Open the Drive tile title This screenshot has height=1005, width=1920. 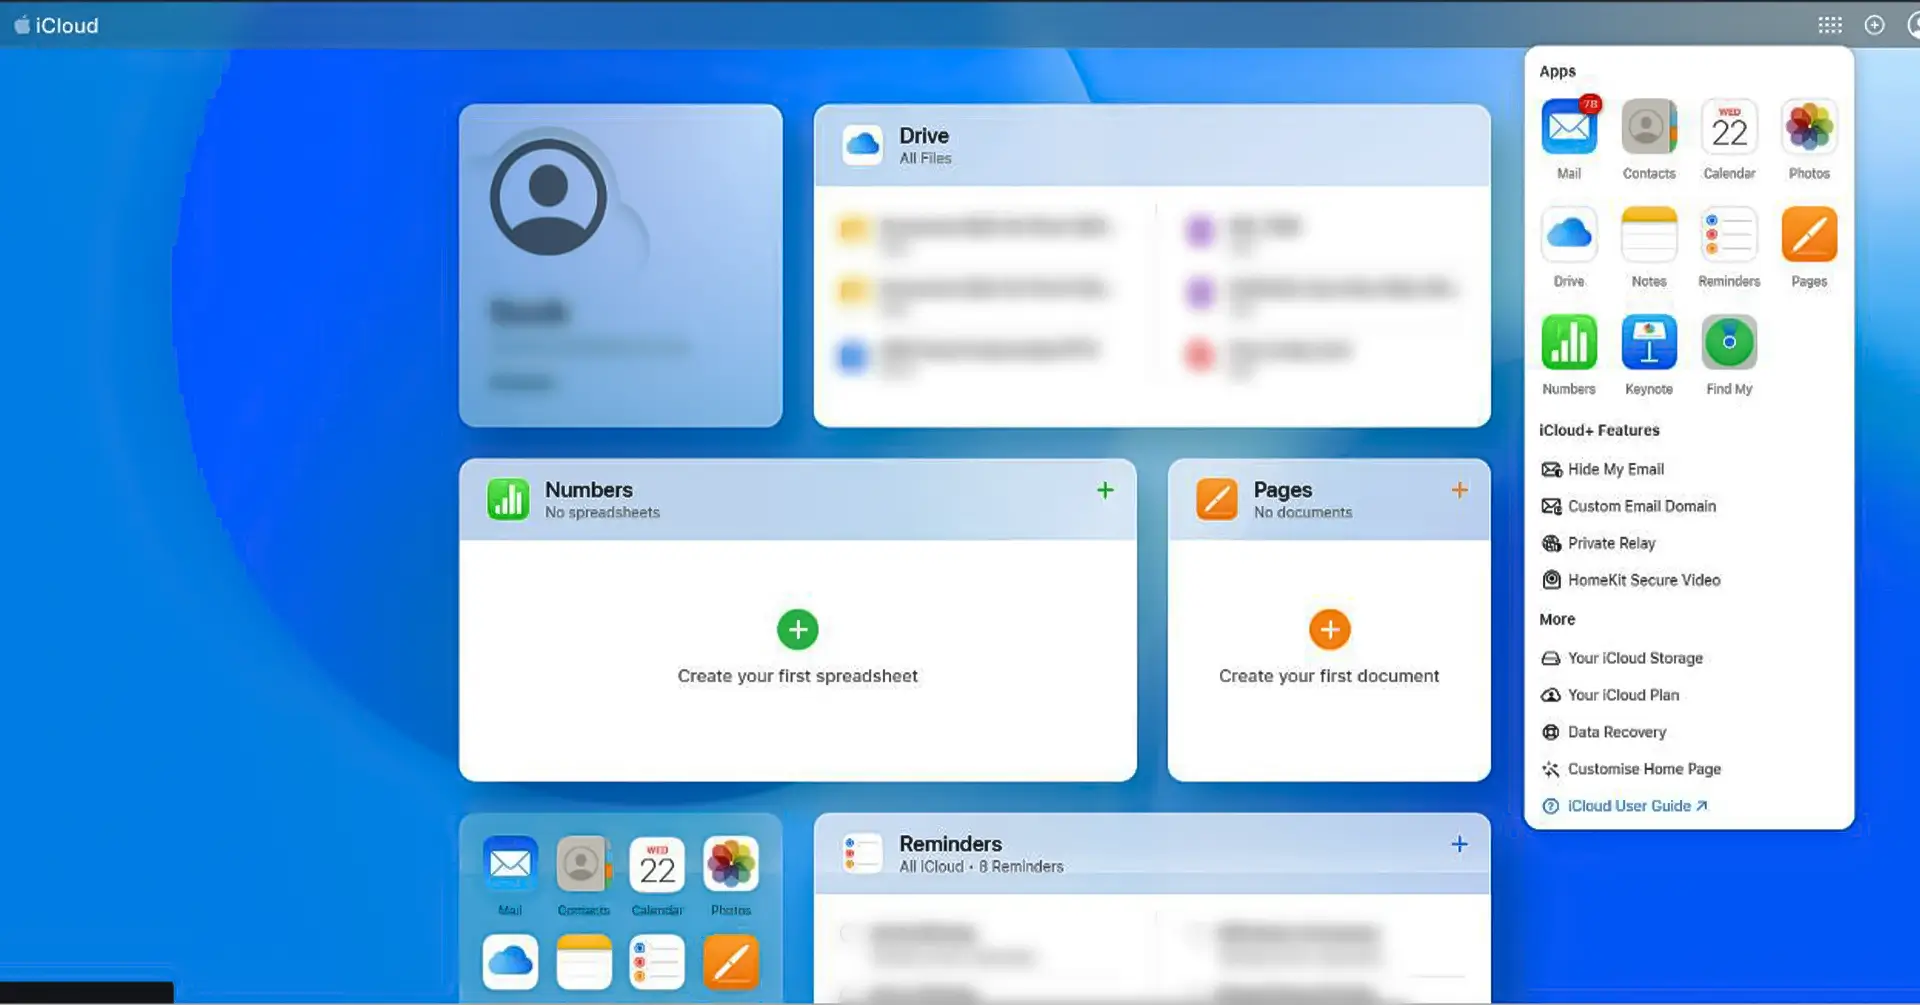(924, 136)
